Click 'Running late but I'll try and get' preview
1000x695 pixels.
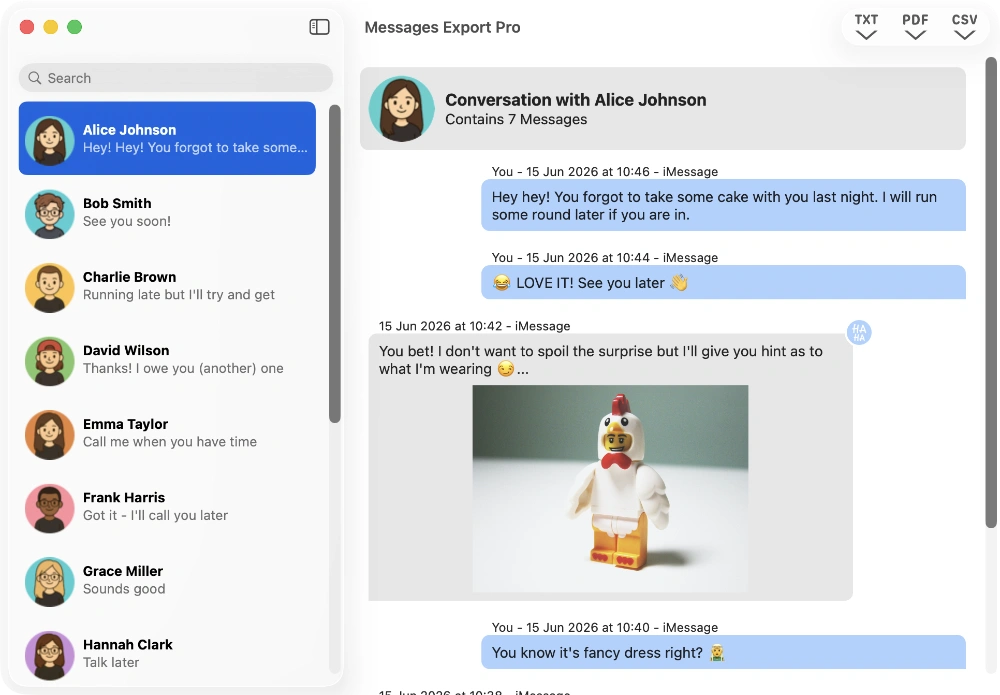tap(179, 295)
